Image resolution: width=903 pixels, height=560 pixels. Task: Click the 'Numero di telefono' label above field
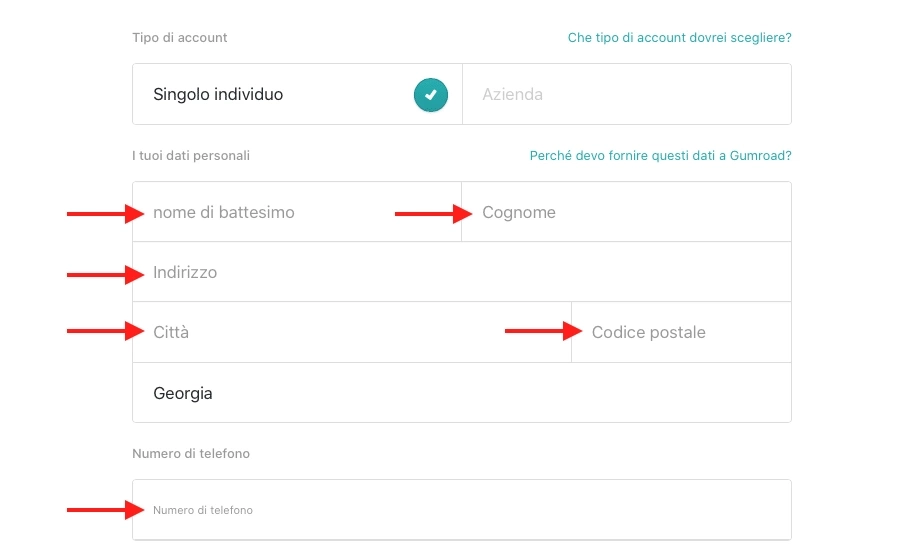pos(191,454)
